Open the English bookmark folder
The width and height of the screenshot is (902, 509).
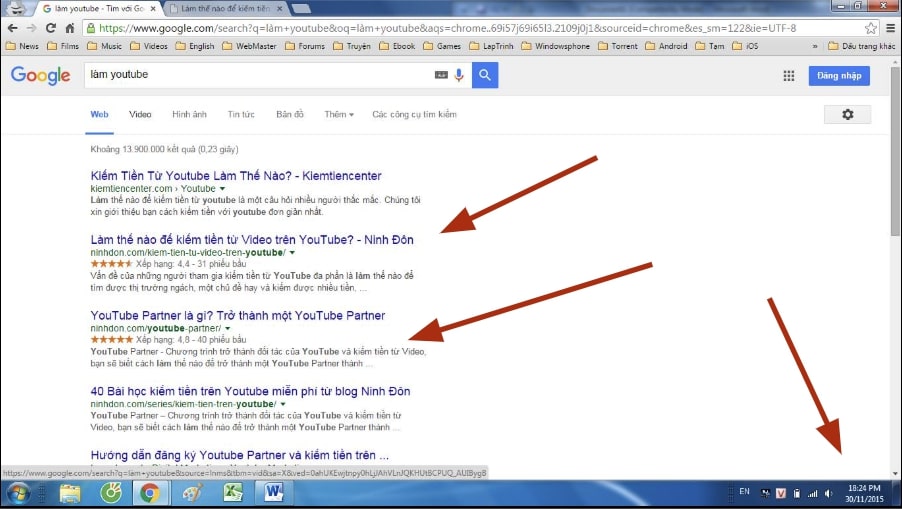pyautogui.click(x=194, y=46)
